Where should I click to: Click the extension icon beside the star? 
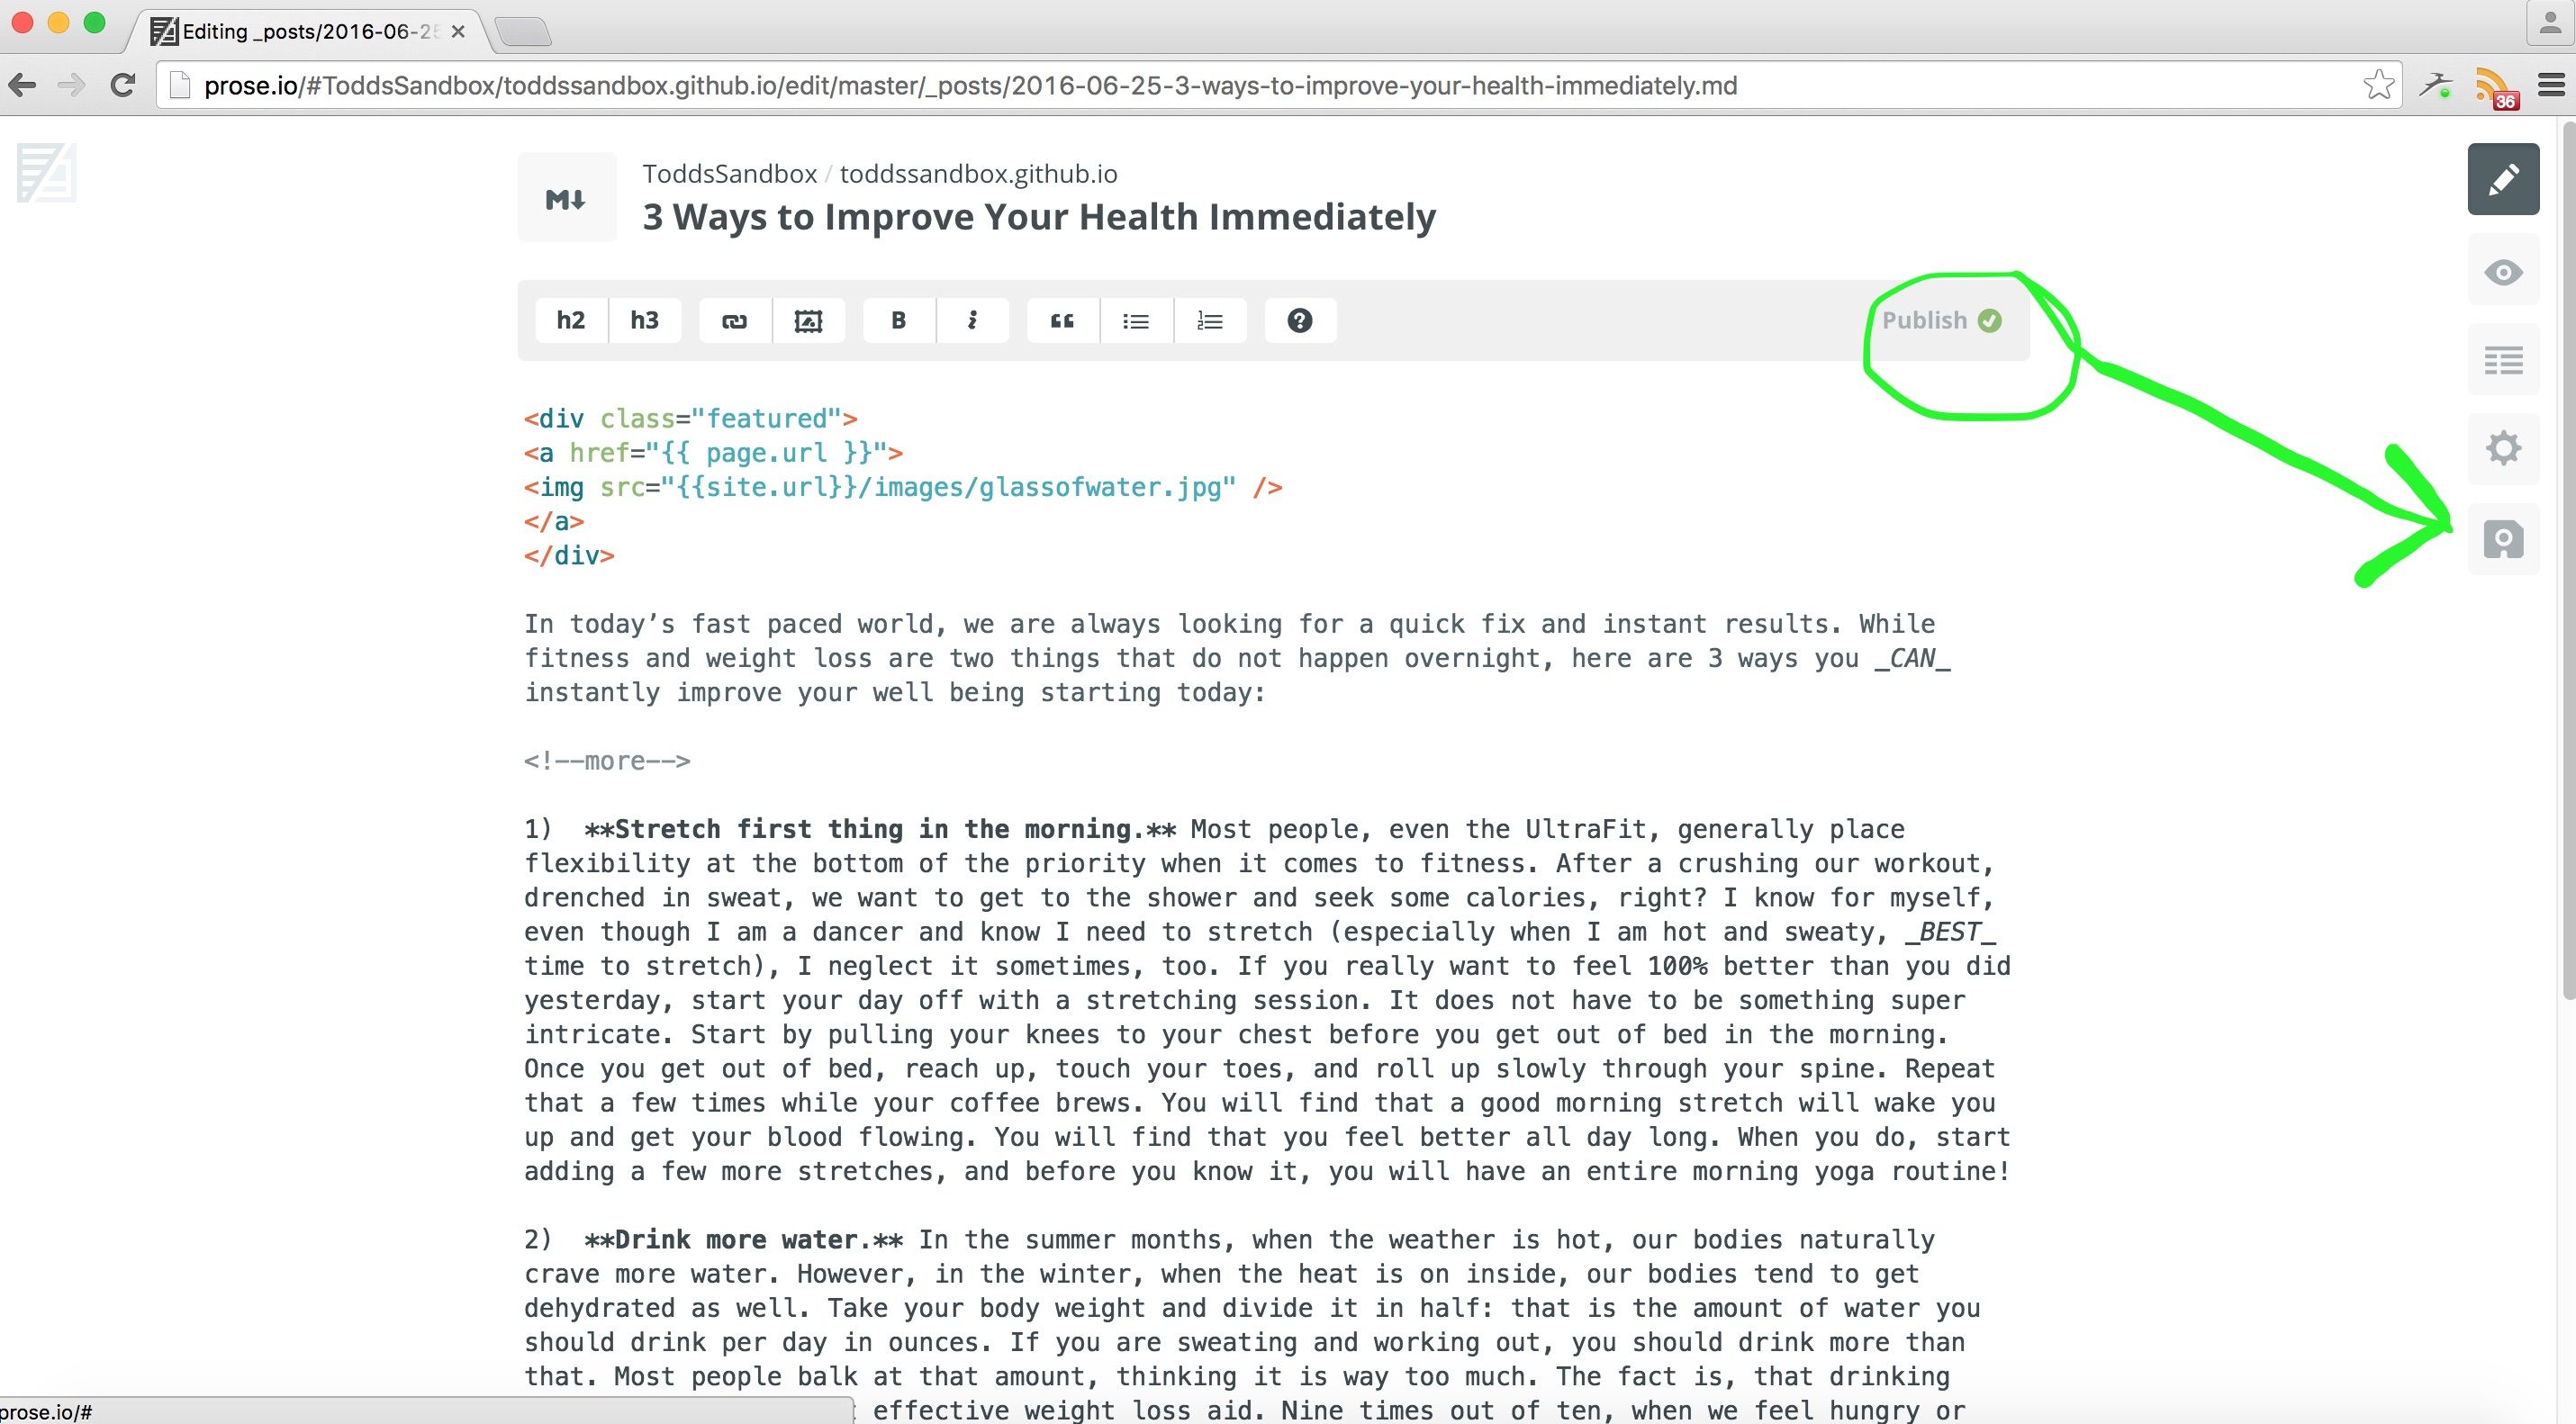[2436, 85]
